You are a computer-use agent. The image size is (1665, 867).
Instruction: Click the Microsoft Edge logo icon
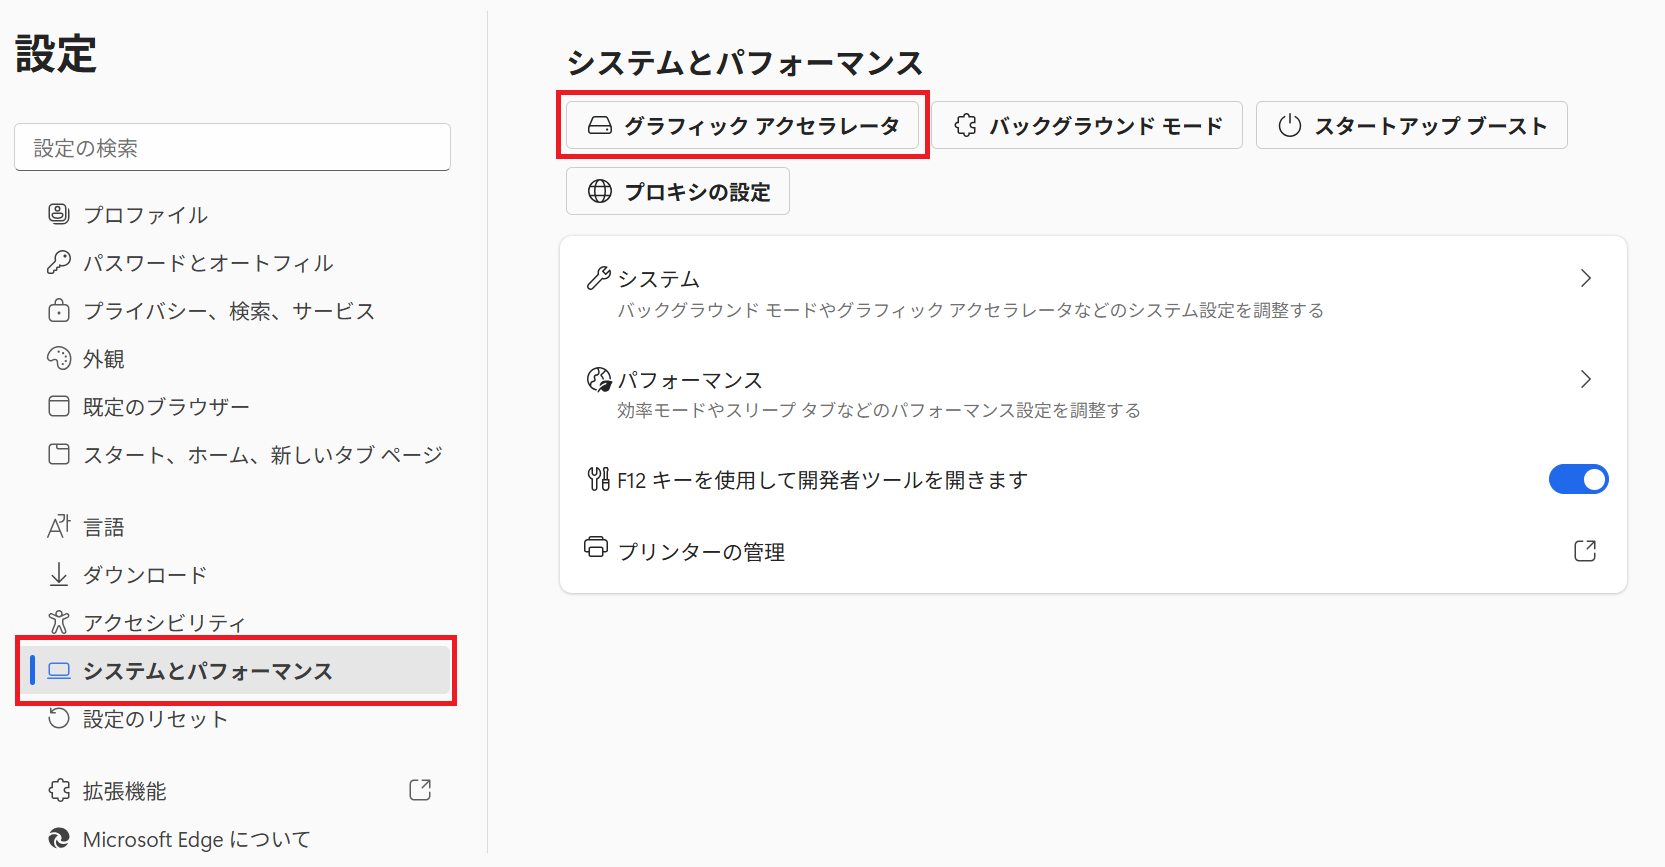point(59,839)
